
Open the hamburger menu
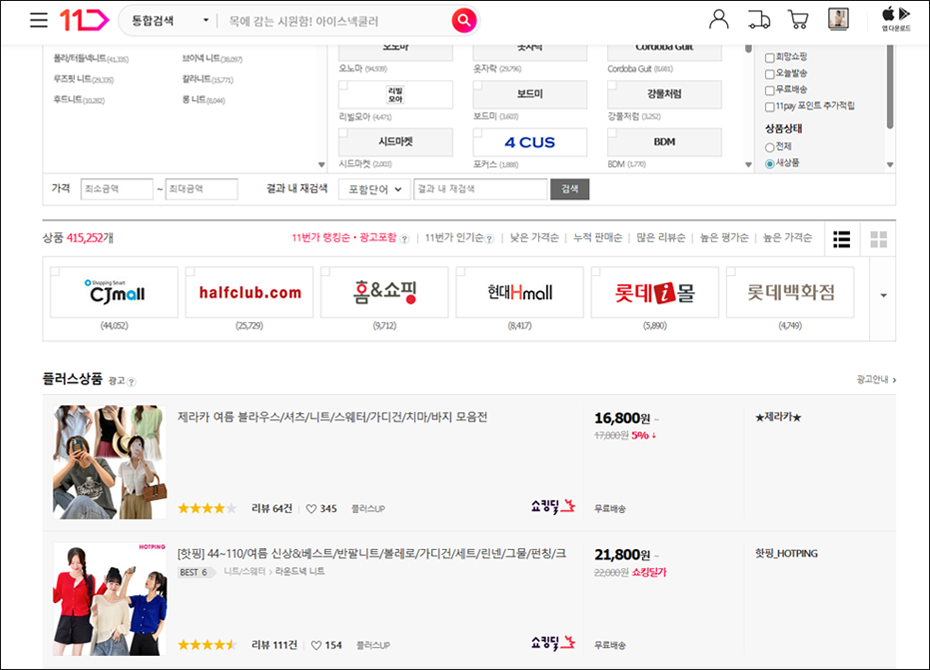(39, 20)
